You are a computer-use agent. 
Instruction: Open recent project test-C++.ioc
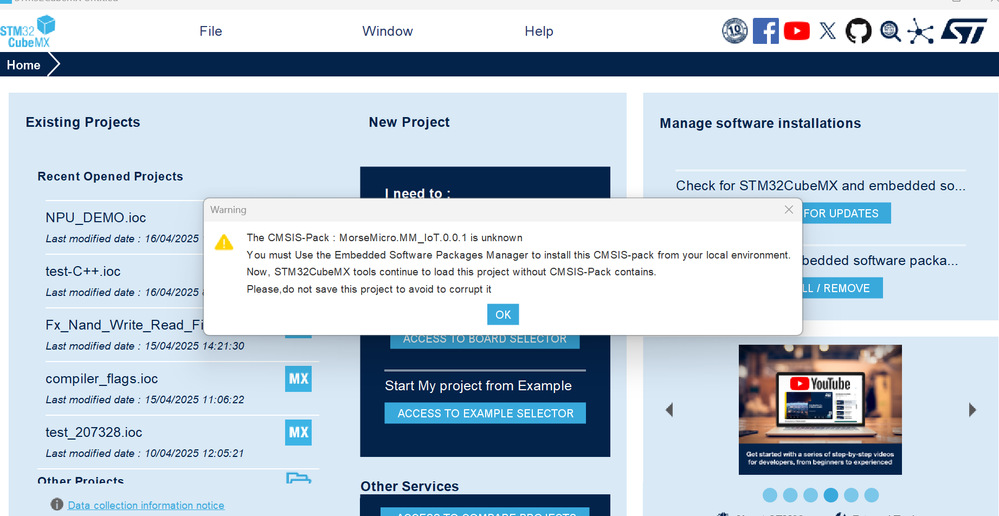click(x=83, y=271)
